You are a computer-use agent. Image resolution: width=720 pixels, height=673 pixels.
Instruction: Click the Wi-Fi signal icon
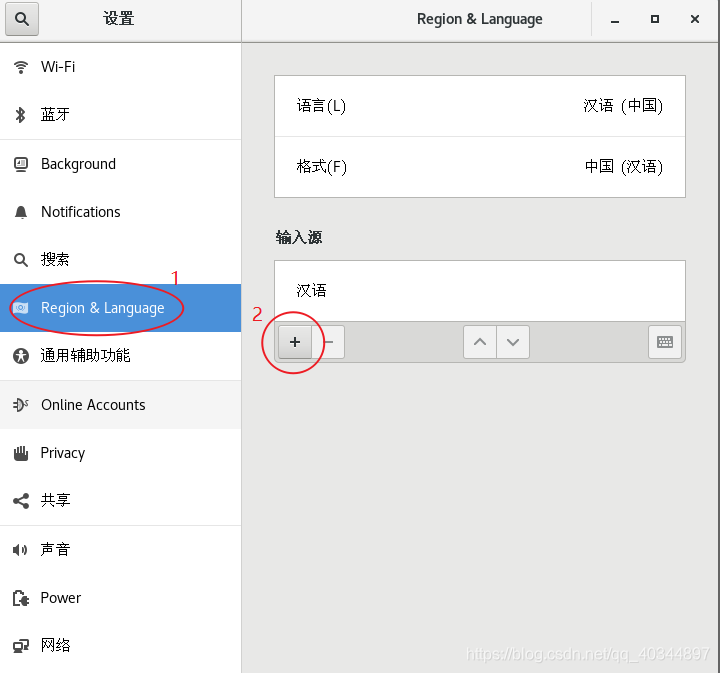pyautogui.click(x=21, y=67)
